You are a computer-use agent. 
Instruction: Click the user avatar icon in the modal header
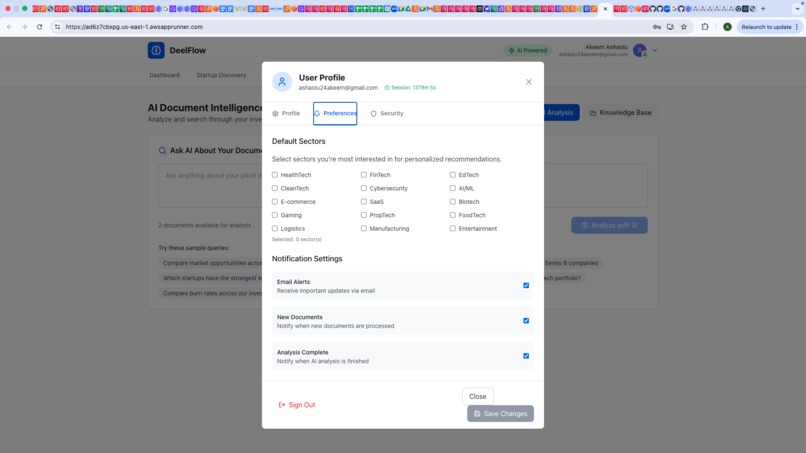point(282,82)
